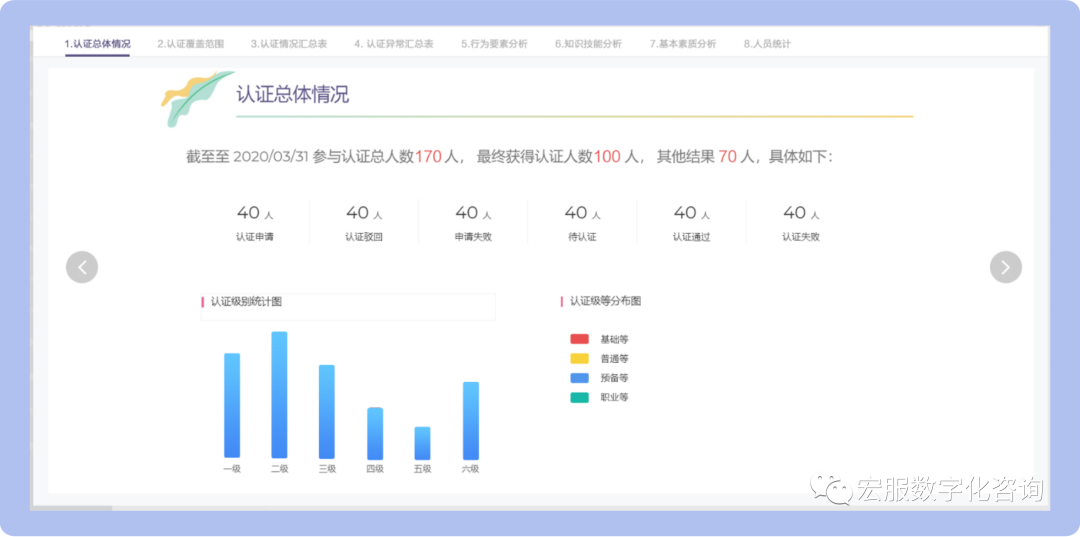Open the 3.认证情况汇总表 tab
This screenshot has width=1080, height=537.
click(289, 44)
